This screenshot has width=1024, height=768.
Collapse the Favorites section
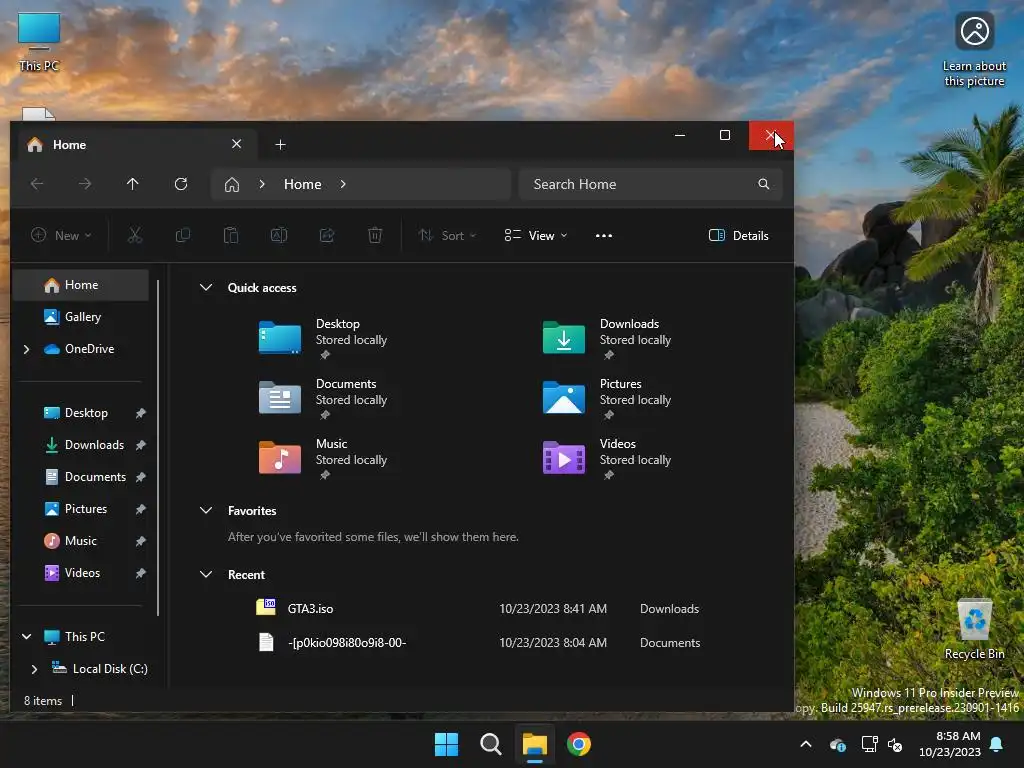coord(206,511)
